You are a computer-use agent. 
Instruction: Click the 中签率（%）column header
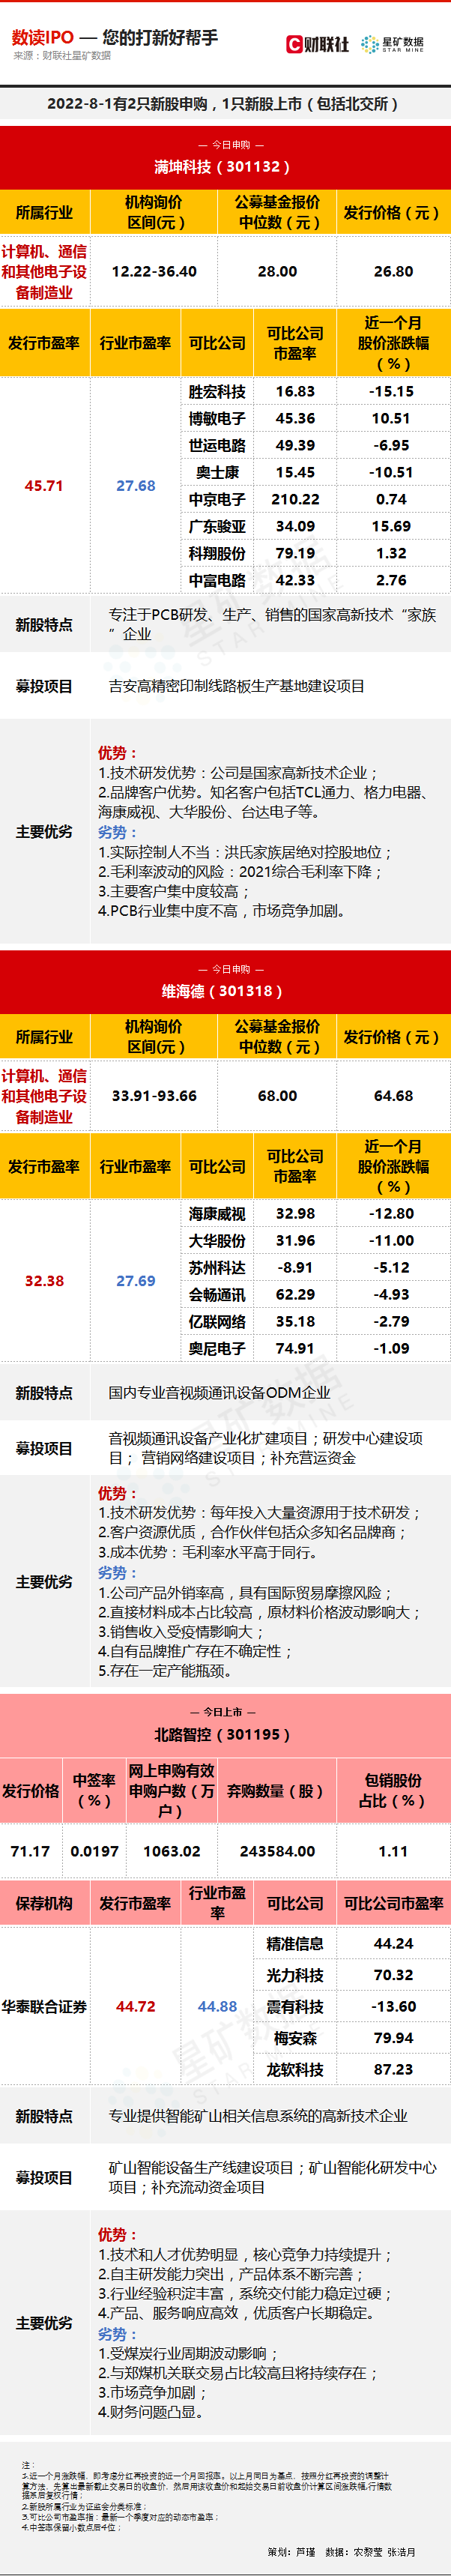pos(94,1790)
